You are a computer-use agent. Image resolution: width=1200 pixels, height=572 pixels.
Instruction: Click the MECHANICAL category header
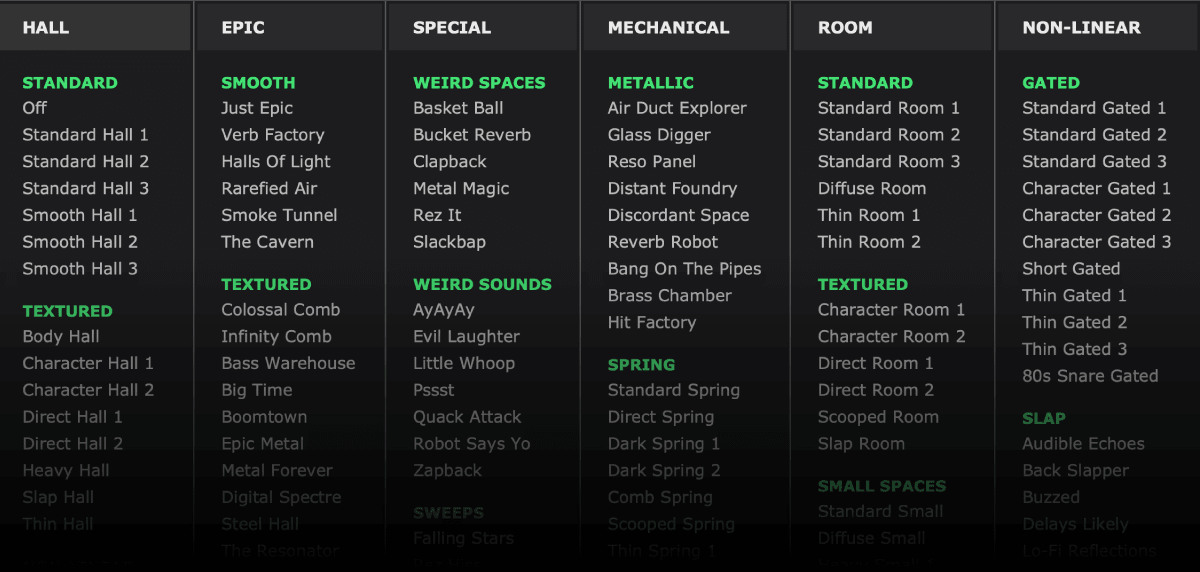tap(668, 27)
